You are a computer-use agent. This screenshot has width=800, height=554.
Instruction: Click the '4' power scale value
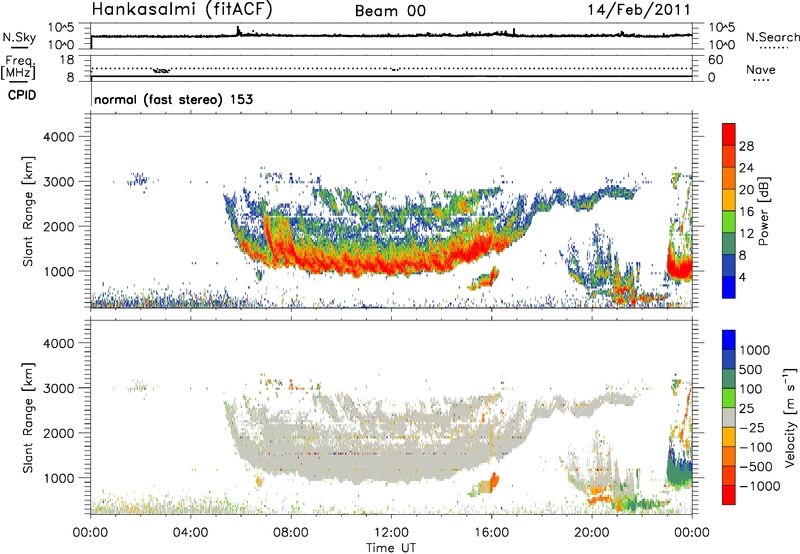coord(743,277)
